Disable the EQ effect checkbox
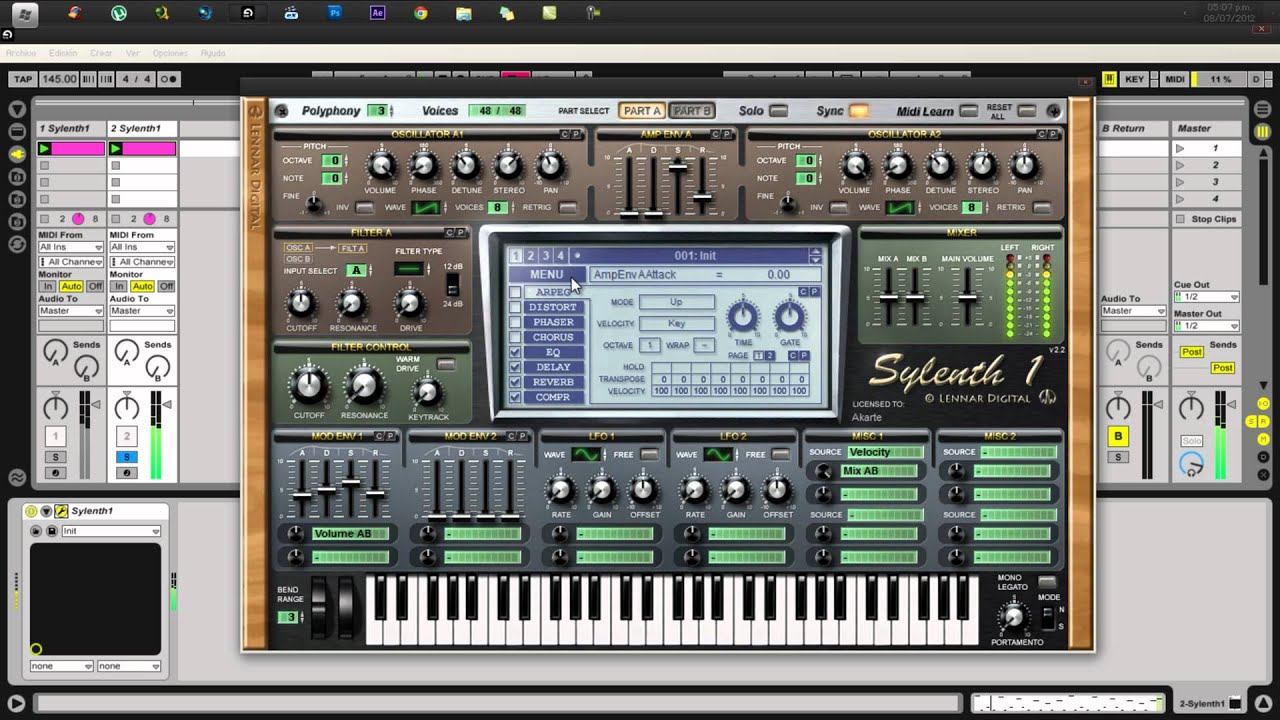Viewport: 1280px width, 720px height. coord(515,352)
